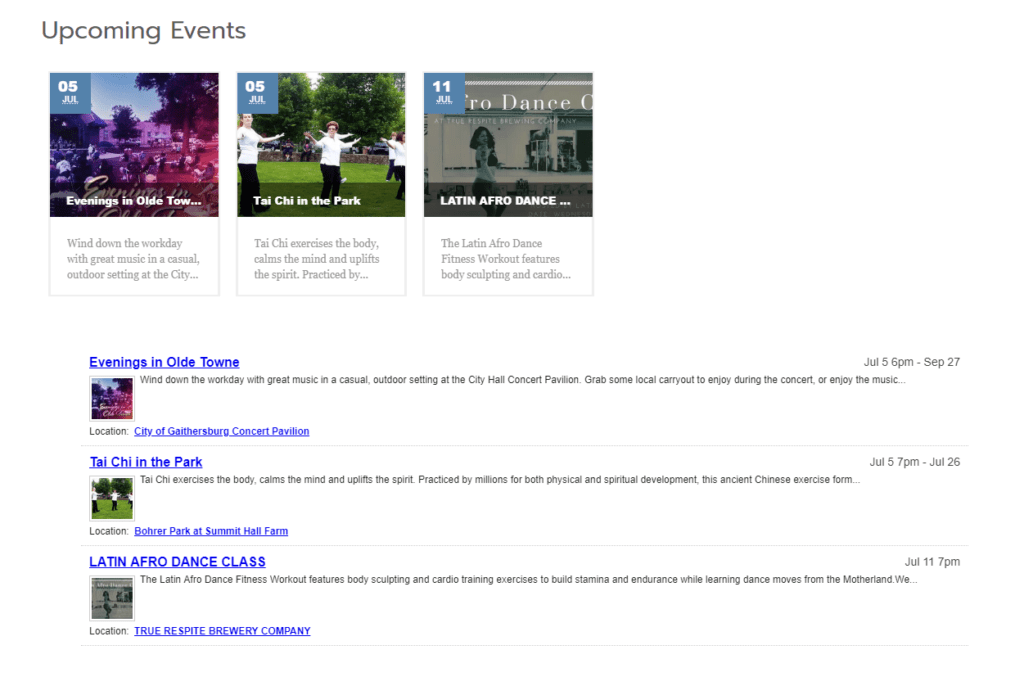Click the 05 JUL date badge on Tai Chi card
Screen dimensions: 1024x677
click(257, 93)
